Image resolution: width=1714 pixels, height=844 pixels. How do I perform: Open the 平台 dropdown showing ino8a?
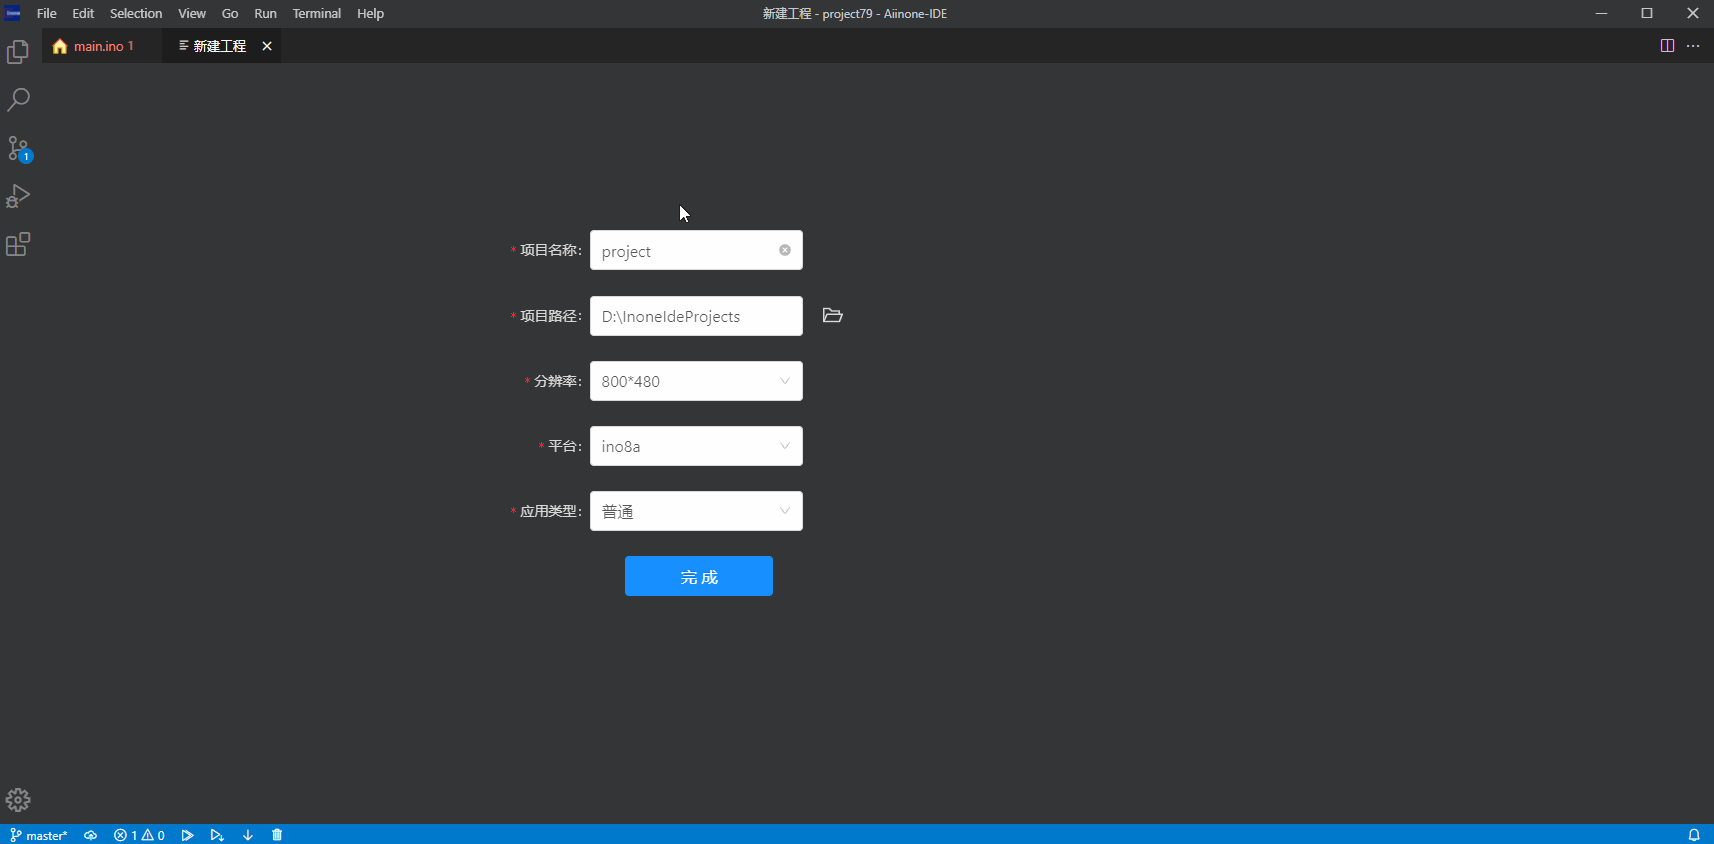pyautogui.click(x=696, y=446)
